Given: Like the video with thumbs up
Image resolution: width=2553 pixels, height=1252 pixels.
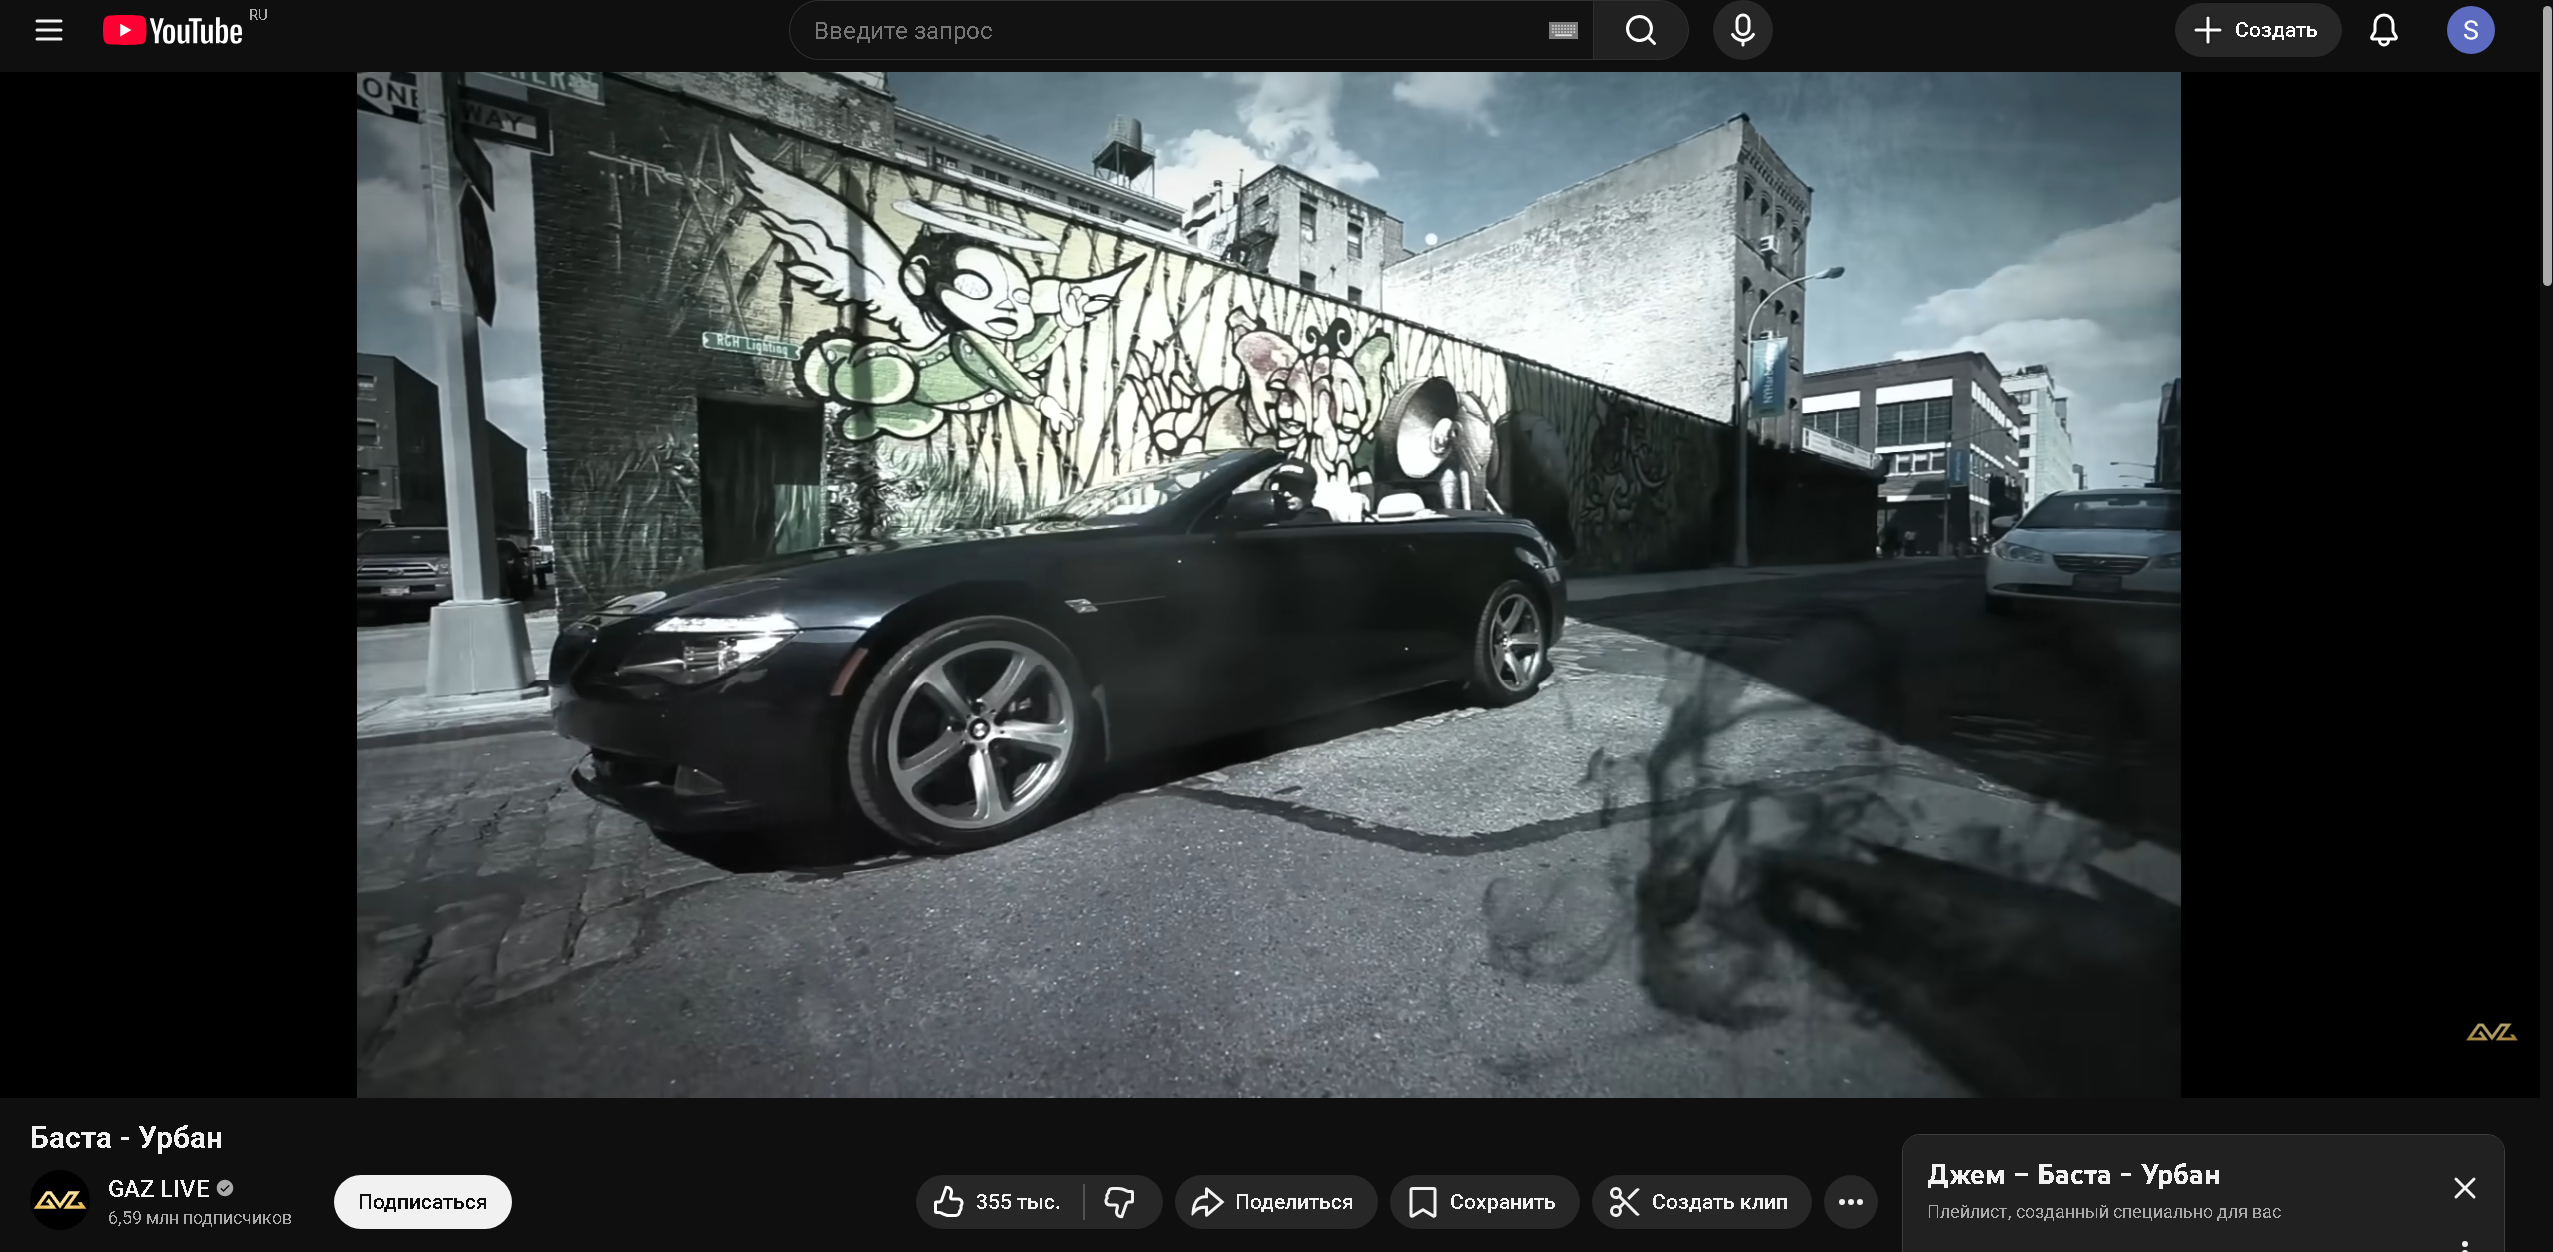Looking at the screenshot, I should coord(997,1201).
